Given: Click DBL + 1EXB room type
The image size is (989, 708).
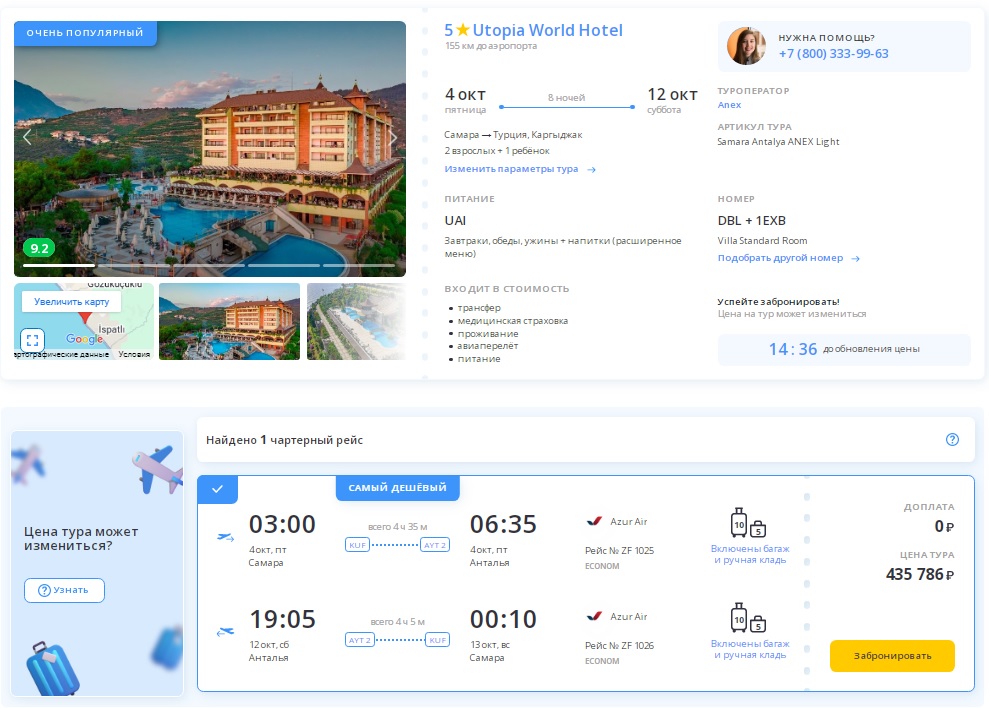Looking at the screenshot, I should click(x=751, y=221).
